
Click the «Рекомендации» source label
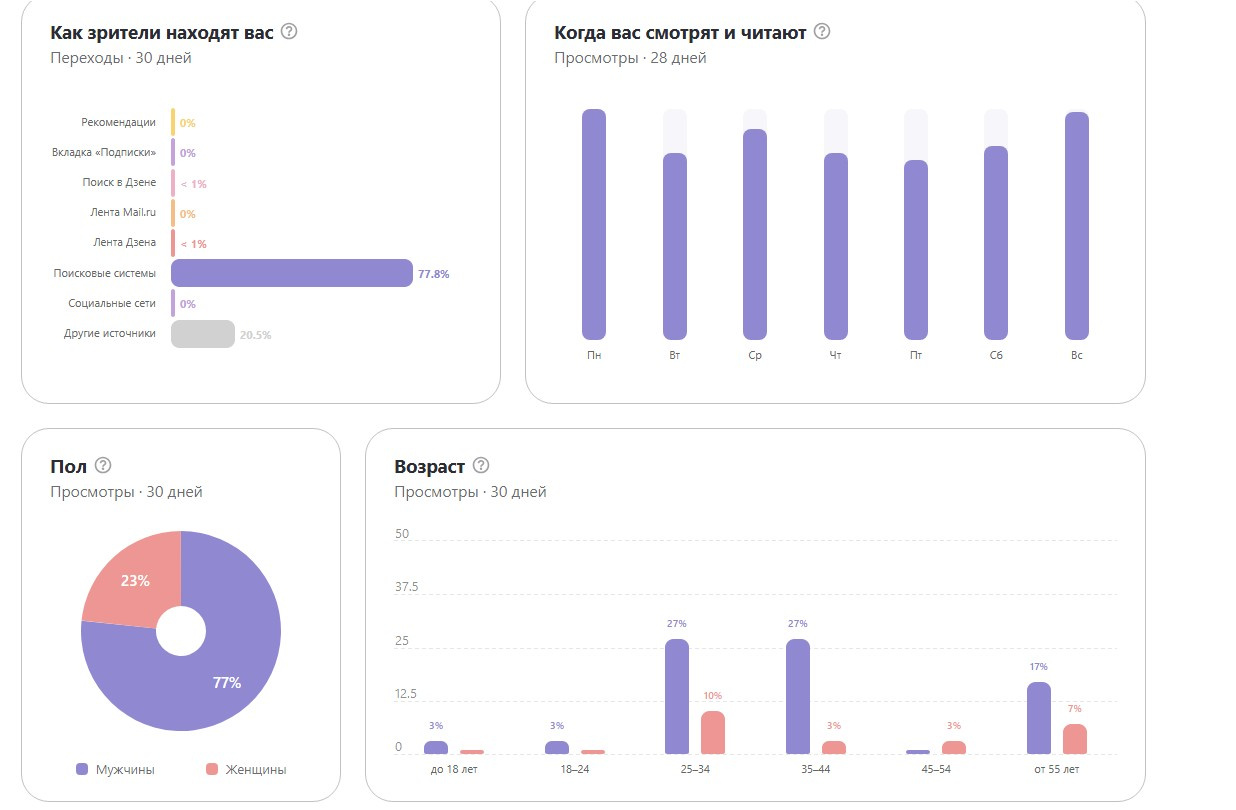[119, 122]
